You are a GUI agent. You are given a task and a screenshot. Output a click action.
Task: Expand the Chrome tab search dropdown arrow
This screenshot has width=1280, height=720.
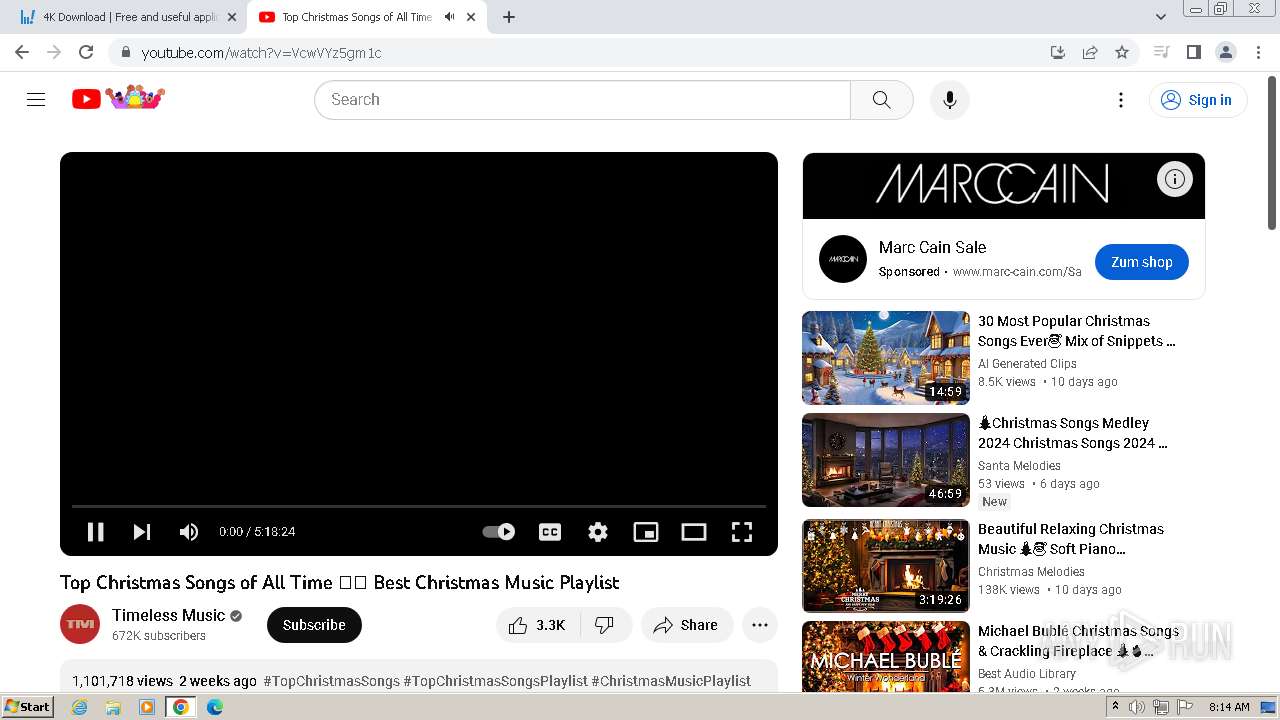tap(1161, 17)
